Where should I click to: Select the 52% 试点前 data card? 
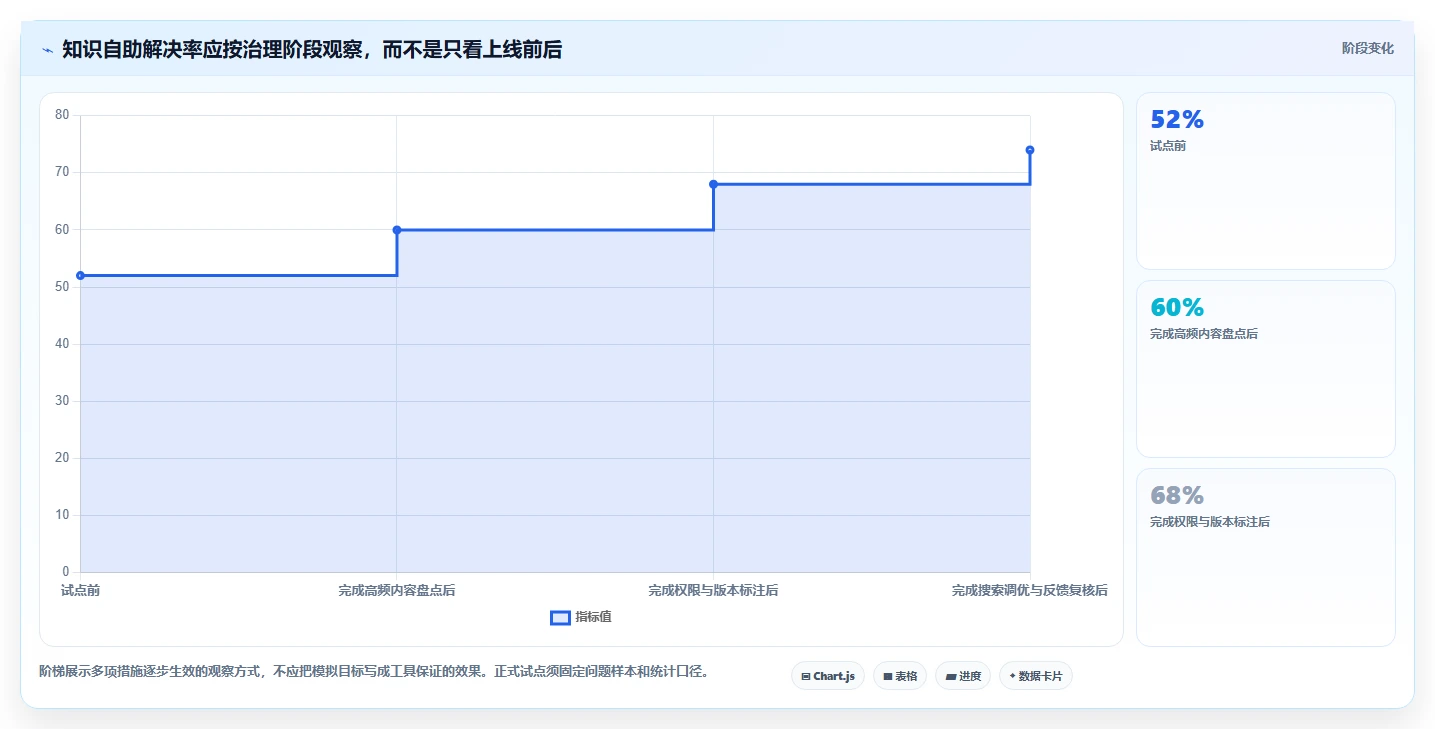(1265, 181)
